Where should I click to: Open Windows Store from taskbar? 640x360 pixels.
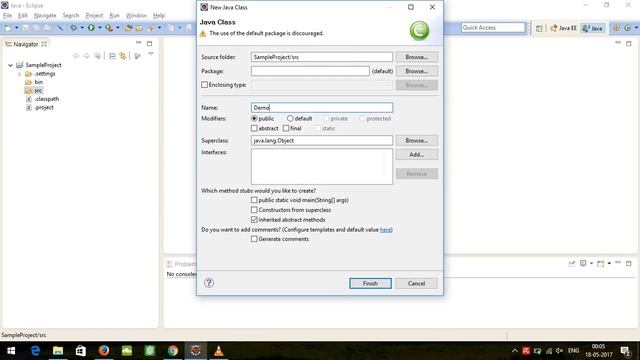(81, 351)
